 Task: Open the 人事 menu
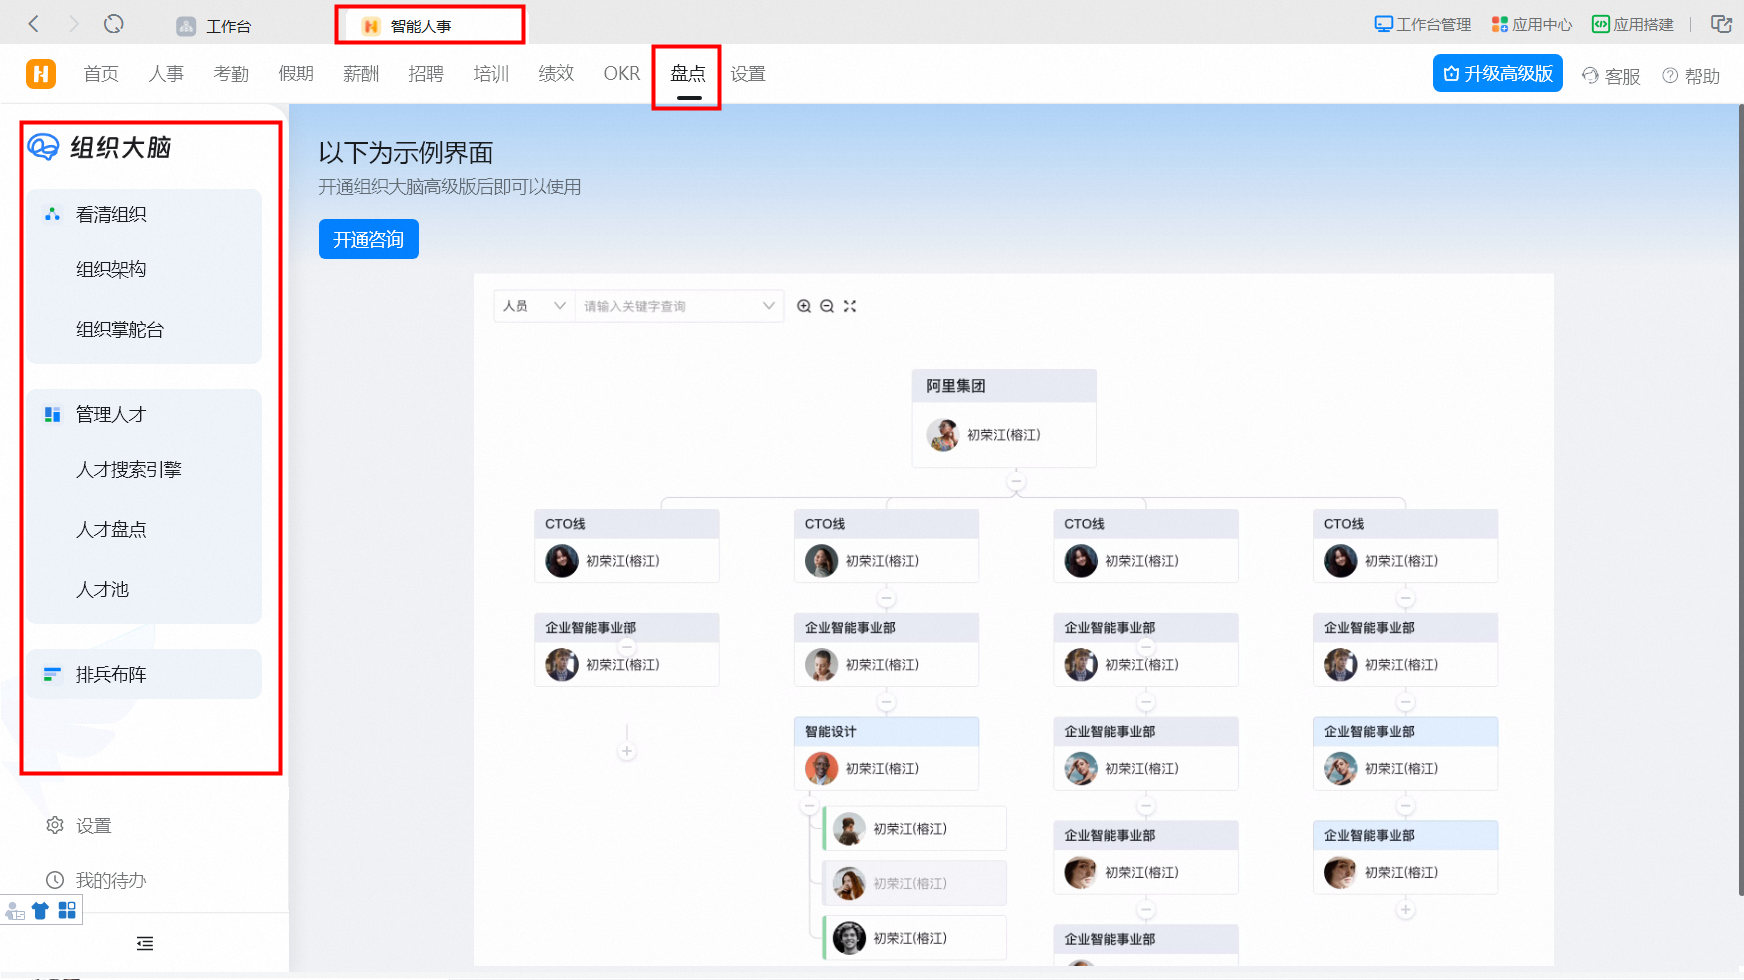(166, 74)
